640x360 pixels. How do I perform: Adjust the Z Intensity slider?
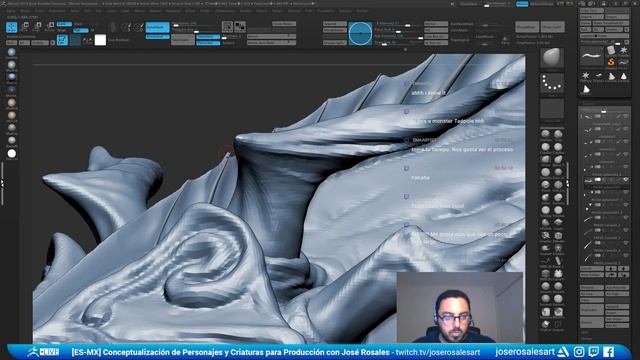[x=399, y=24]
